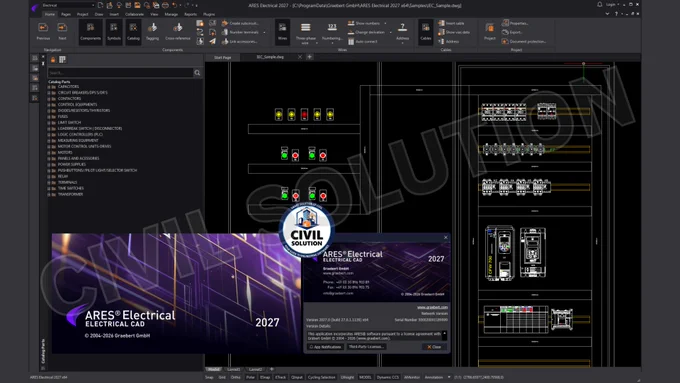This screenshot has height=383, width=680.
Task: Click the Undo icon in quick access toolbar
Action: click(174, 5)
